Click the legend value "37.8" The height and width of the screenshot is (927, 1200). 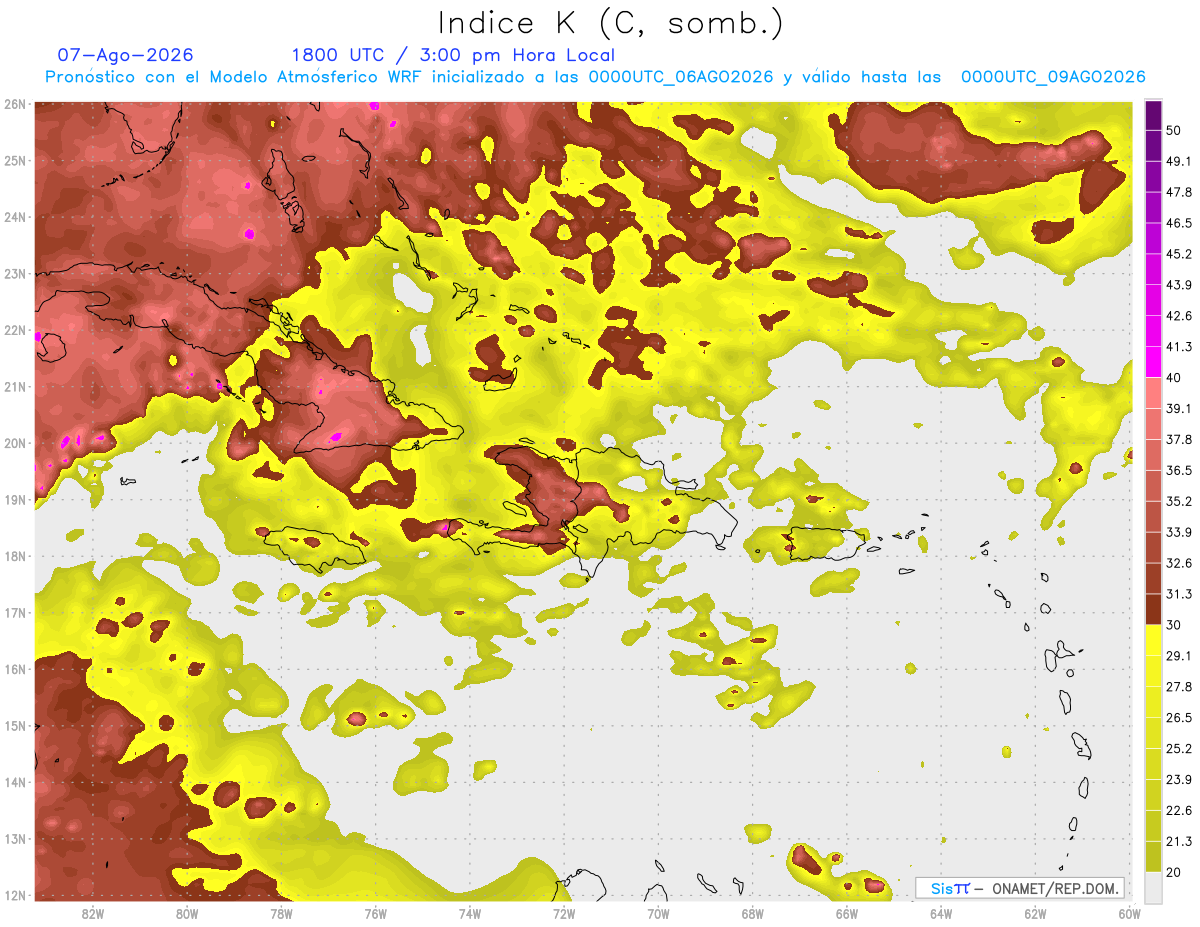pyautogui.click(x=1179, y=439)
